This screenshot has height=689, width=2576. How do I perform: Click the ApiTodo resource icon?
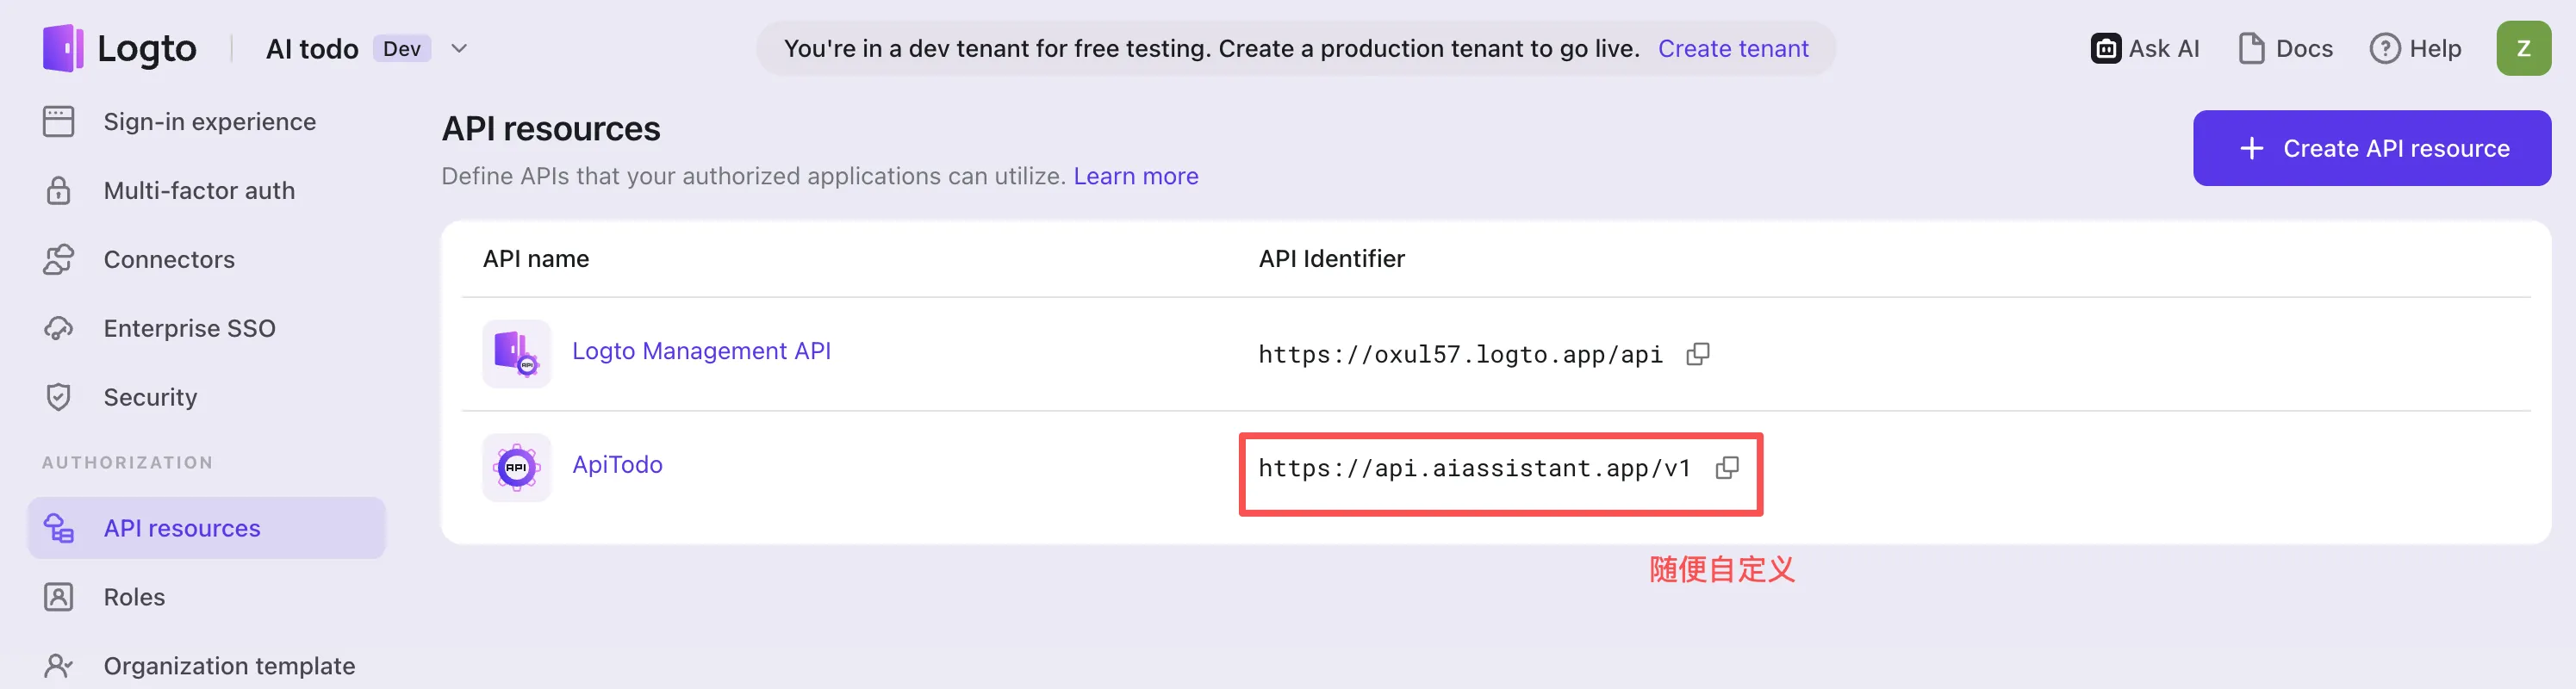516,467
